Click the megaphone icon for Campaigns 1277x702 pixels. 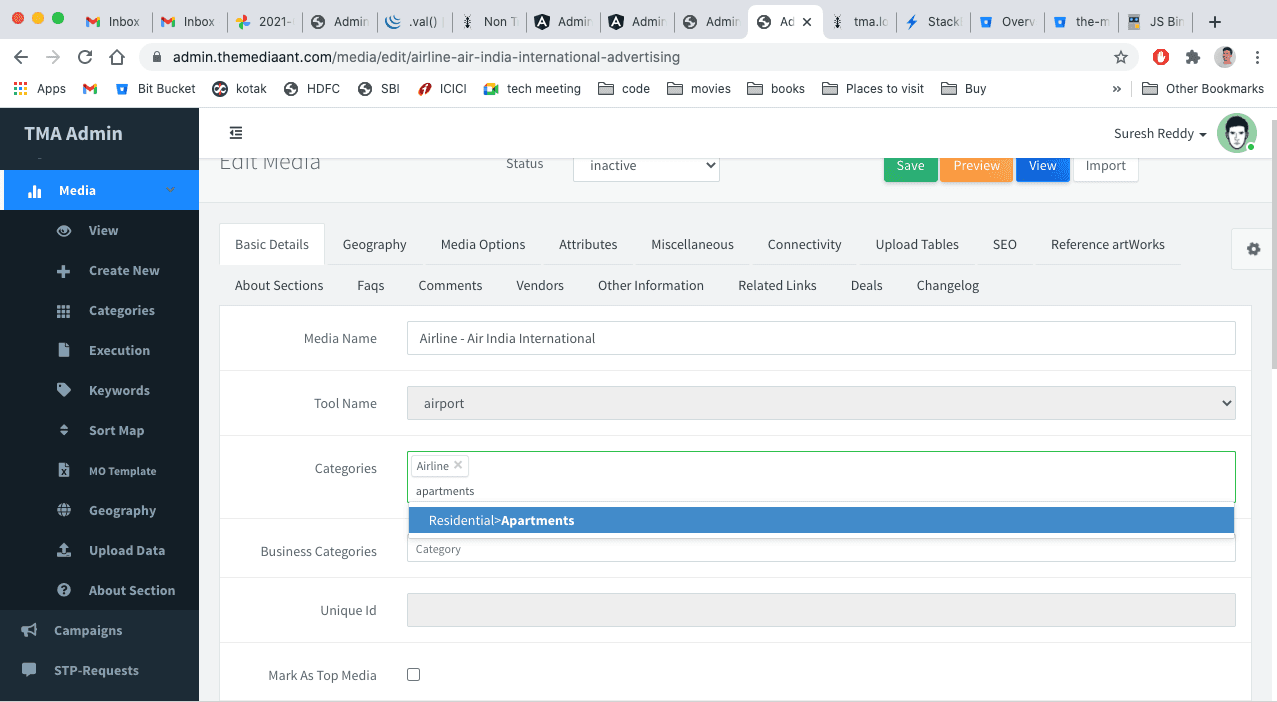pyautogui.click(x=29, y=631)
